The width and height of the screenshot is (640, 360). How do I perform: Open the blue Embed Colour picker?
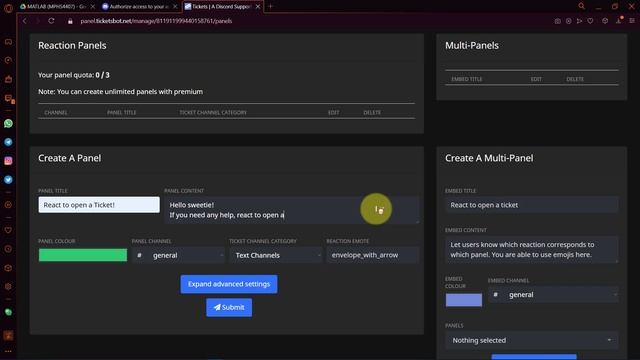pos(464,300)
